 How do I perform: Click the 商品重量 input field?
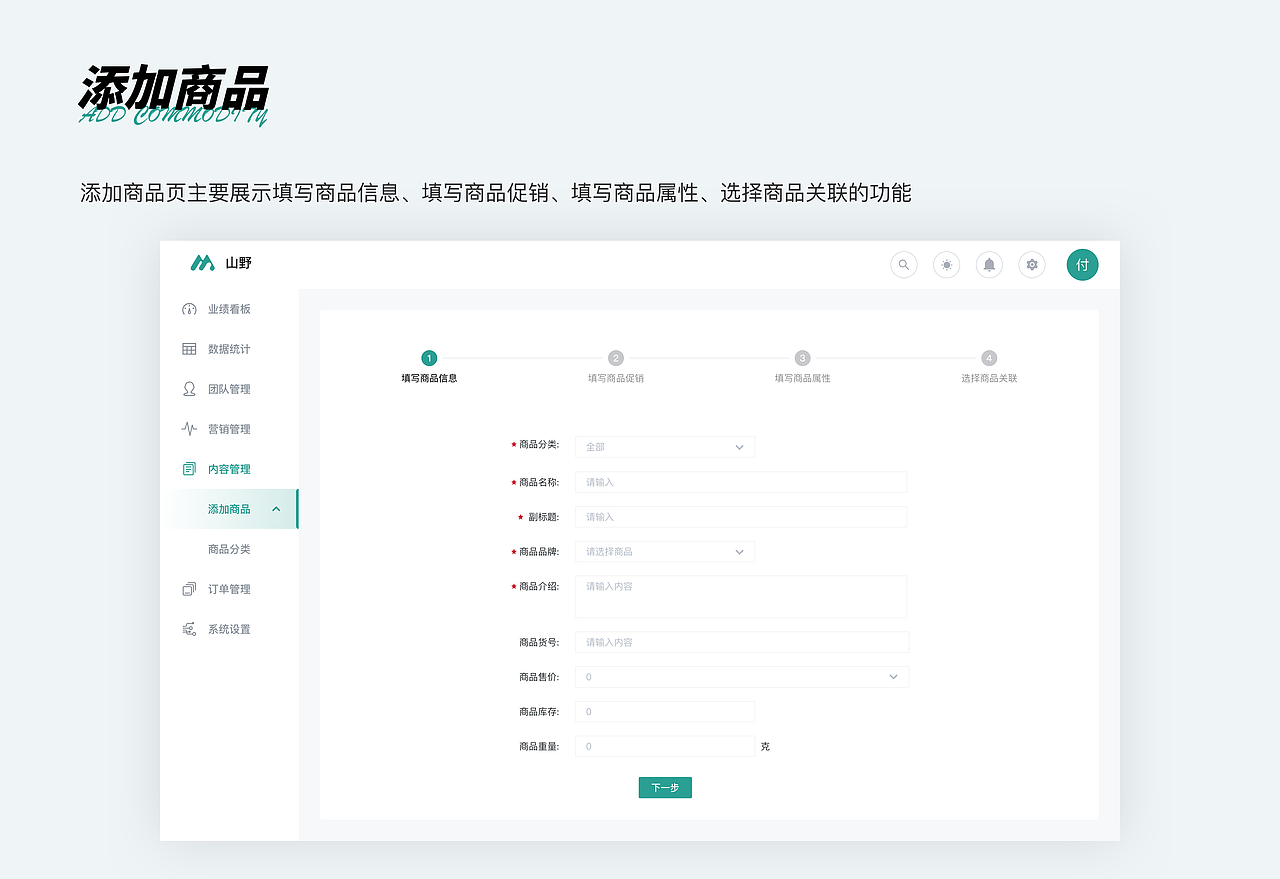(665, 746)
